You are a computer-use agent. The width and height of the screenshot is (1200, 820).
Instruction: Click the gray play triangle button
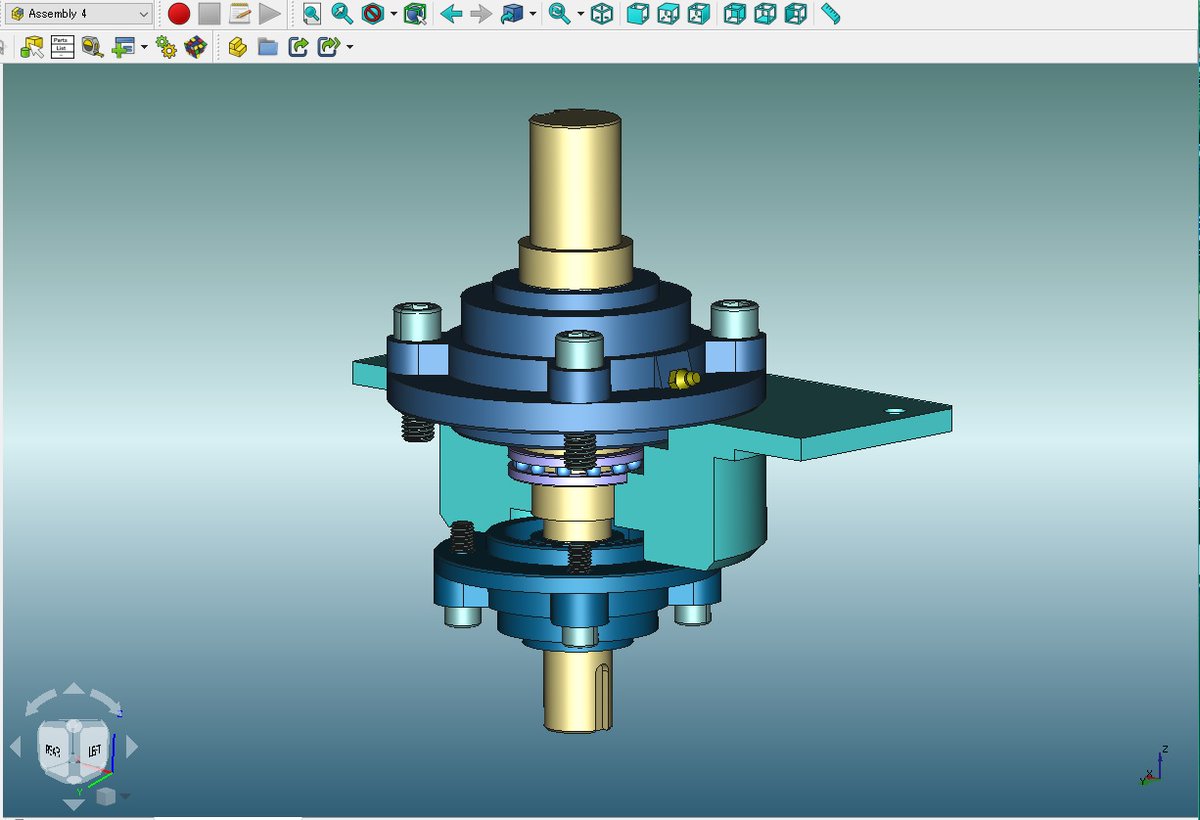(270, 14)
